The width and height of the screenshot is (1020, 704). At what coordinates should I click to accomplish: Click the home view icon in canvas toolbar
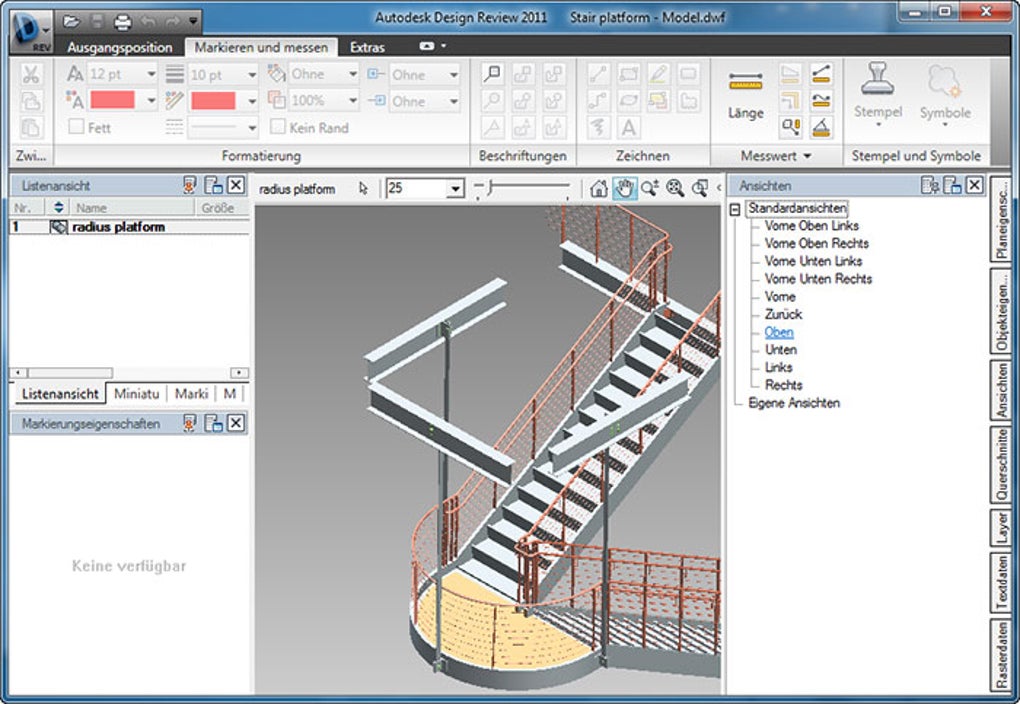(599, 188)
